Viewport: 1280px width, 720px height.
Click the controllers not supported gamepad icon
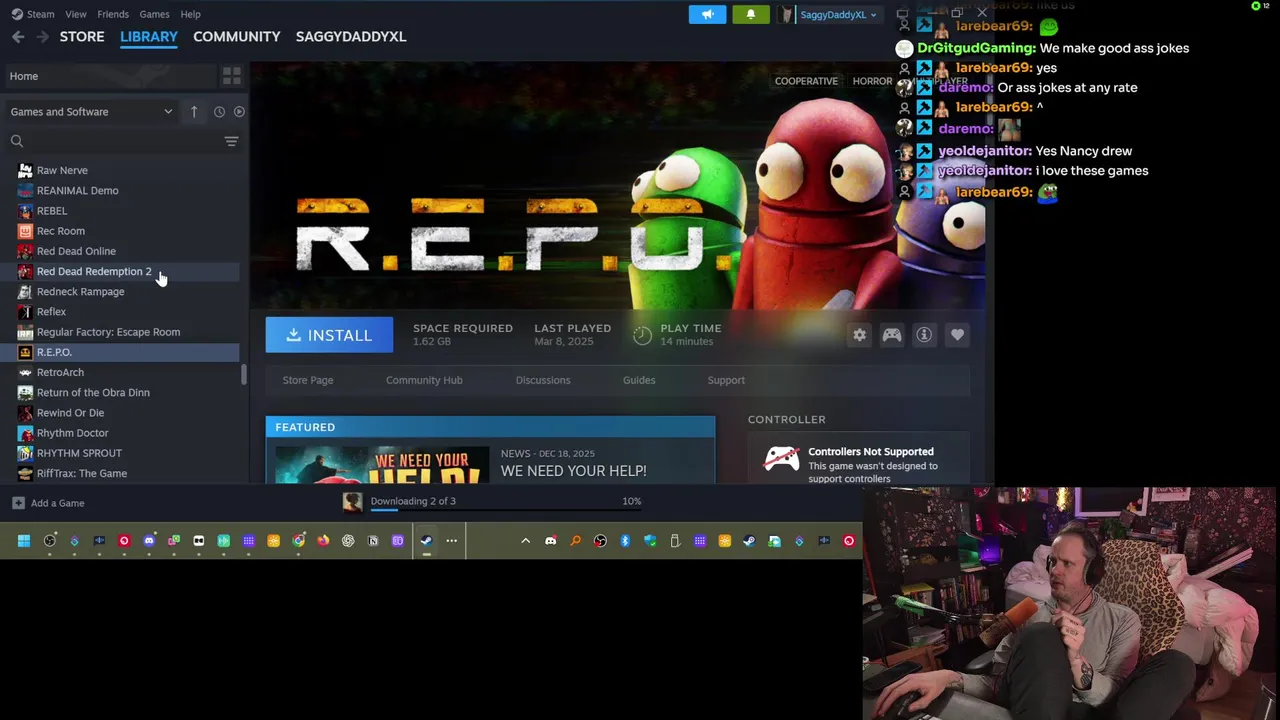(781, 459)
